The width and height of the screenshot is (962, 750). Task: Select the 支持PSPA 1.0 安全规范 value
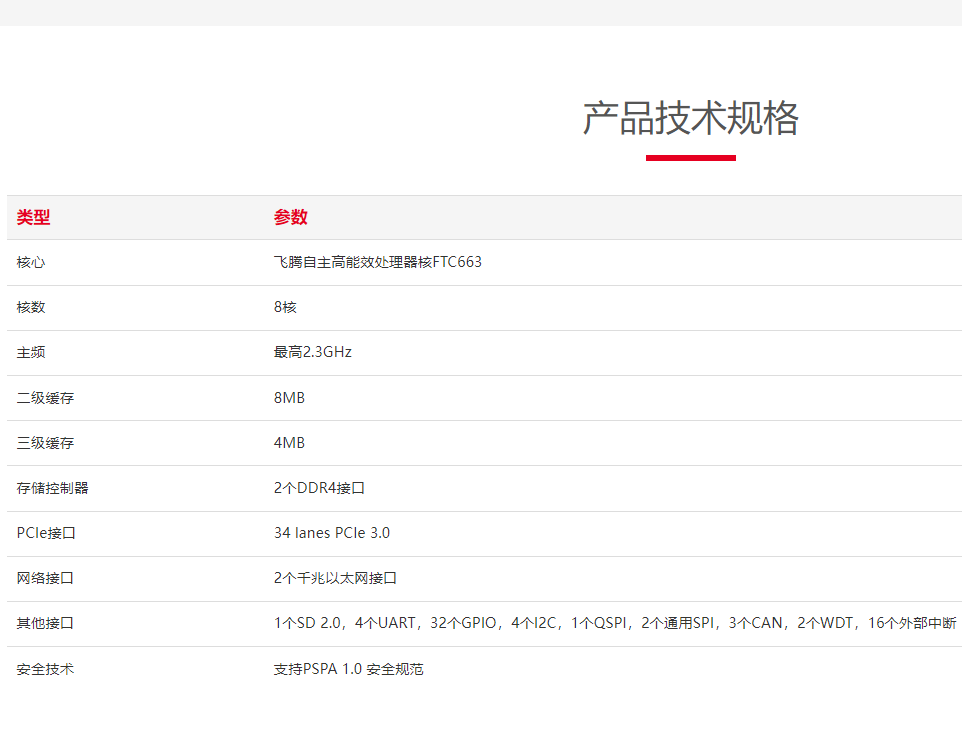(x=348, y=669)
